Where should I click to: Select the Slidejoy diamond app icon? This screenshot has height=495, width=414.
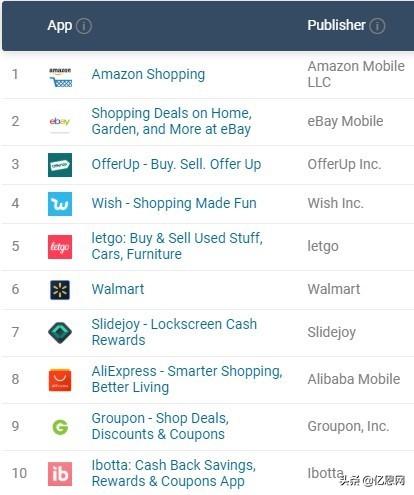60,333
